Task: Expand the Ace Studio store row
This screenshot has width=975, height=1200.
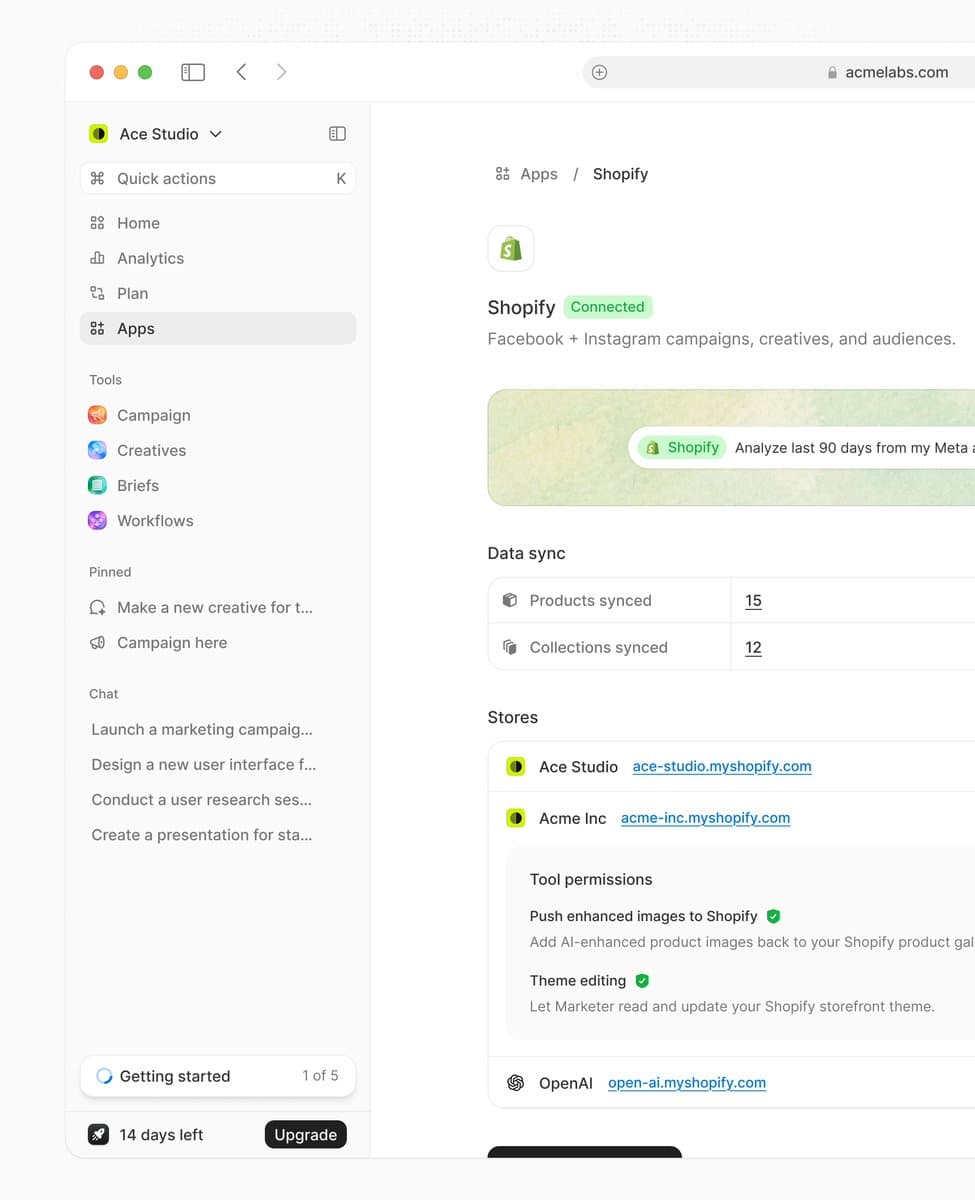Action: [731, 766]
